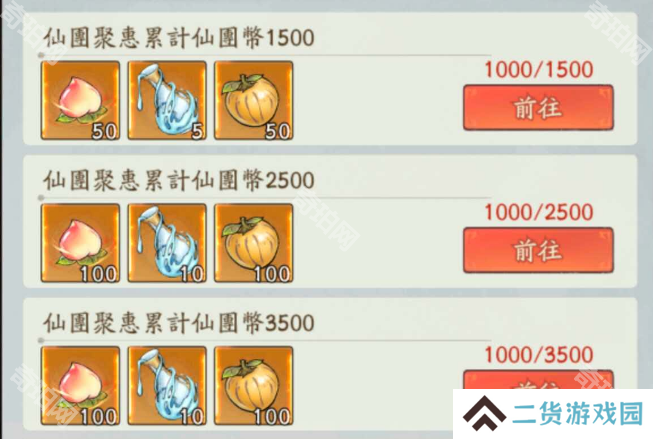
Task: Open the peach reward in the 3500 row
Action: [x=80, y=386]
